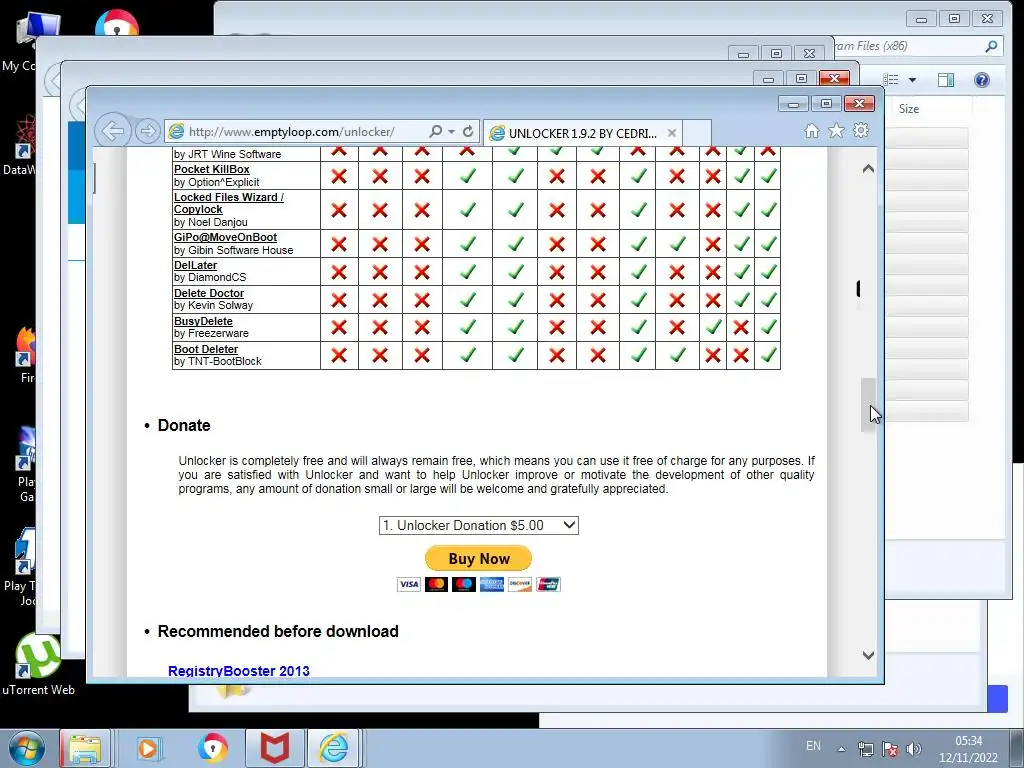The width and height of the screenshot is (1024, 768).
Task: Click the American Express card icon
Action: (492, 584)
